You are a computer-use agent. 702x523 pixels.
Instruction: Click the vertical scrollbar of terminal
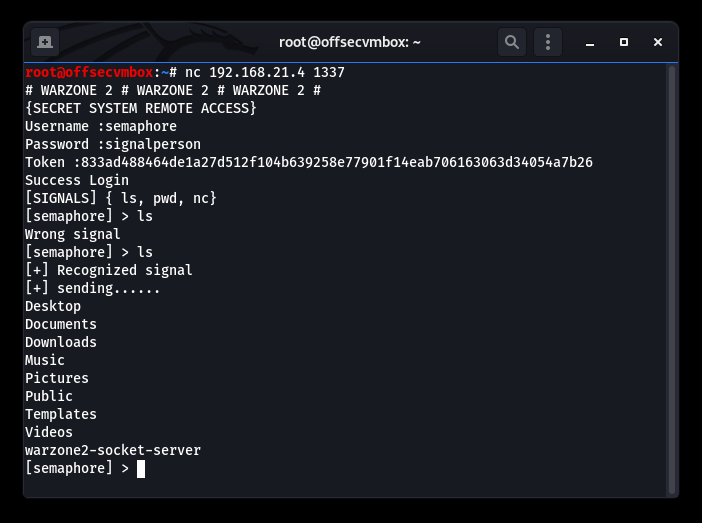tap(671, 279)
